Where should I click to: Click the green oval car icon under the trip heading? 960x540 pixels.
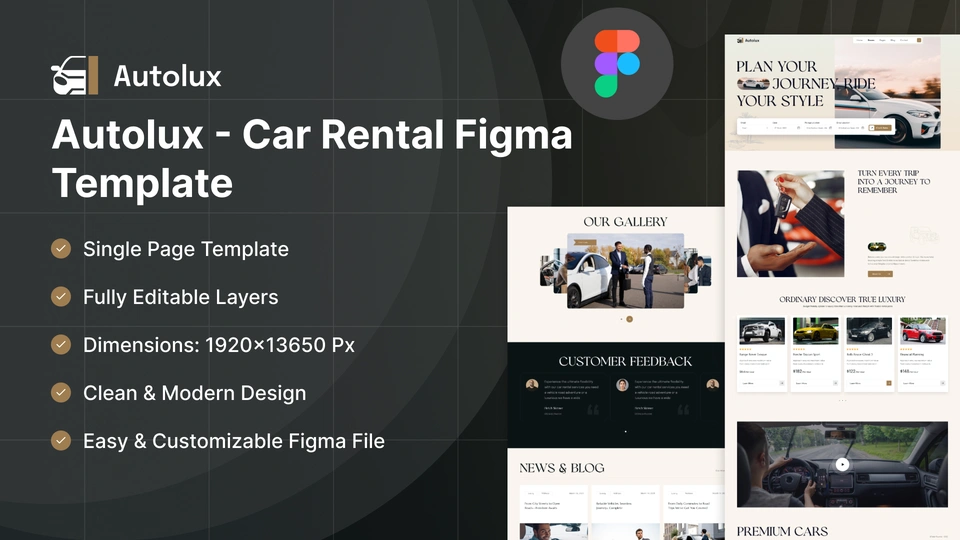(x=877, y=247)
